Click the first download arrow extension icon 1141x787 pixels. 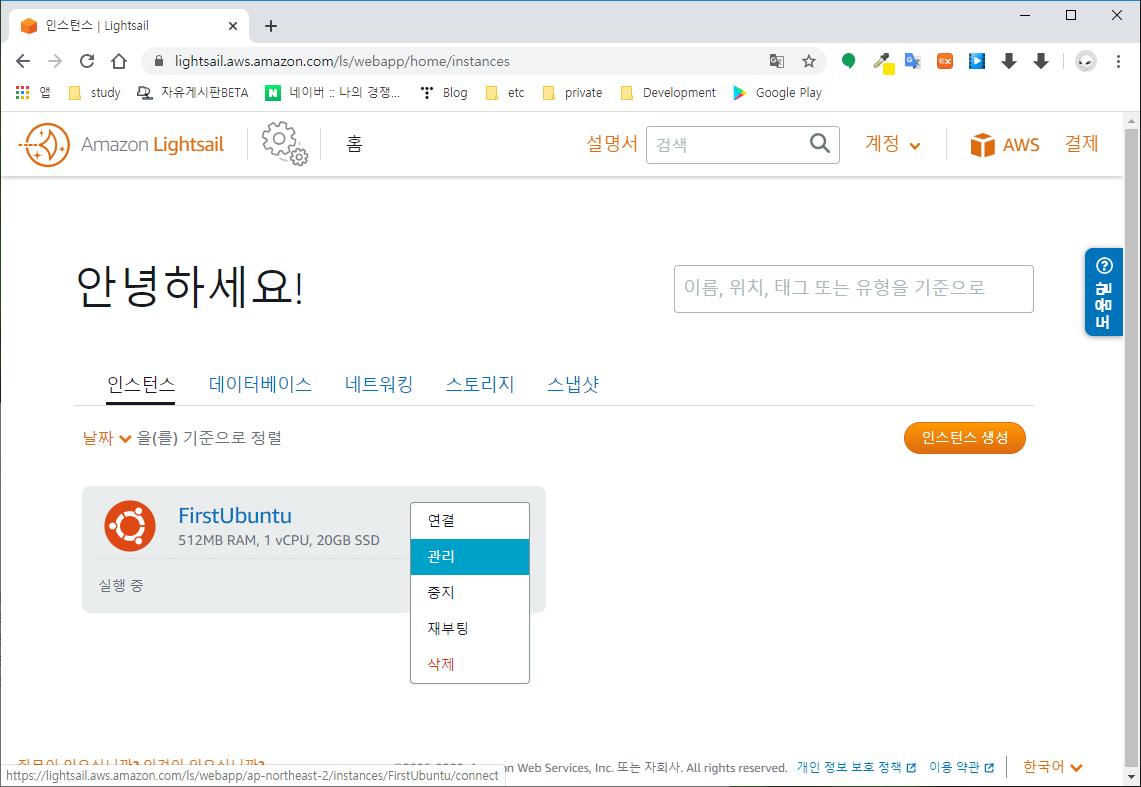click(x=1009, y=61)
